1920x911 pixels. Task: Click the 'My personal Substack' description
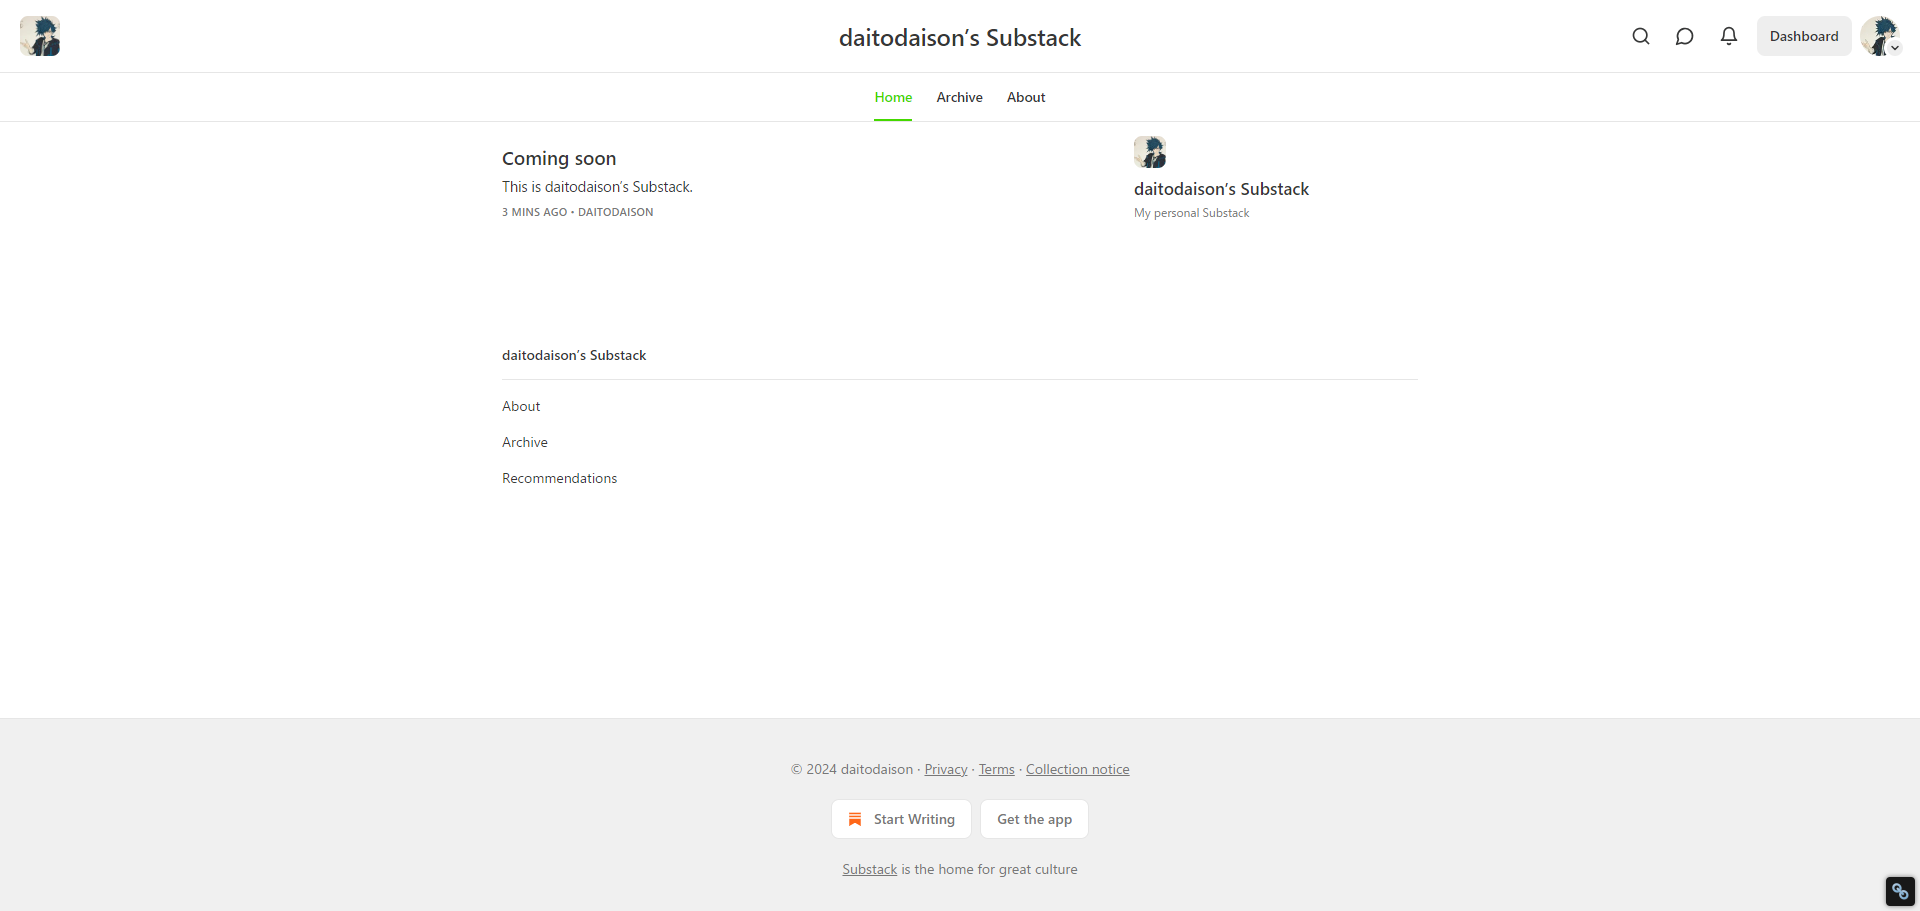pos(1191,213)
